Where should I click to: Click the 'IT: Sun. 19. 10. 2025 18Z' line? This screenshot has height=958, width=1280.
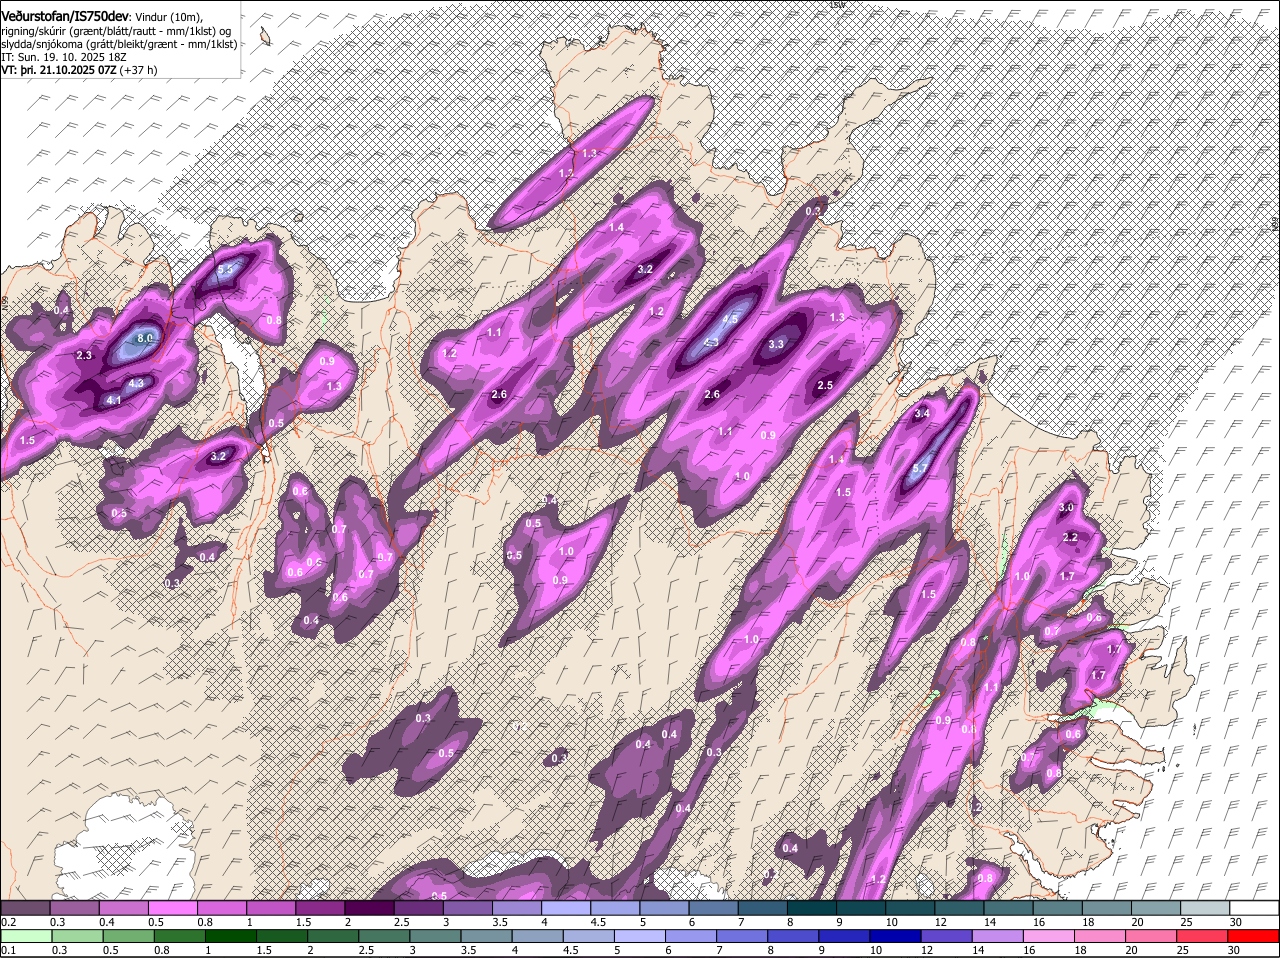(62, 58)
